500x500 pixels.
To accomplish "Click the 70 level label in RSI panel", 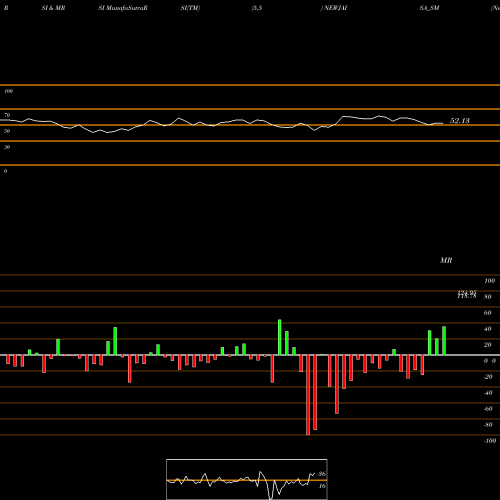I will [x=7, y=115].
